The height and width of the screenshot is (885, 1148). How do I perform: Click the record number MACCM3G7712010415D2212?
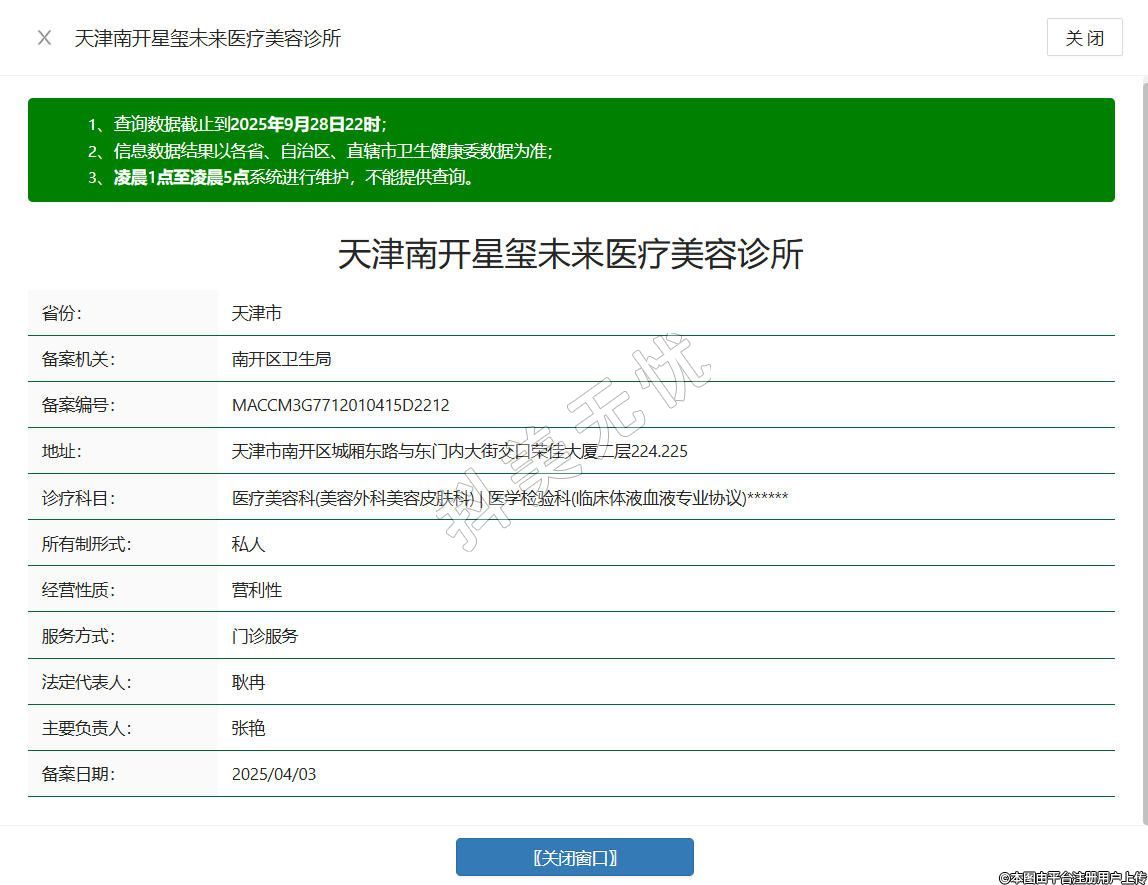click(340, 405)
